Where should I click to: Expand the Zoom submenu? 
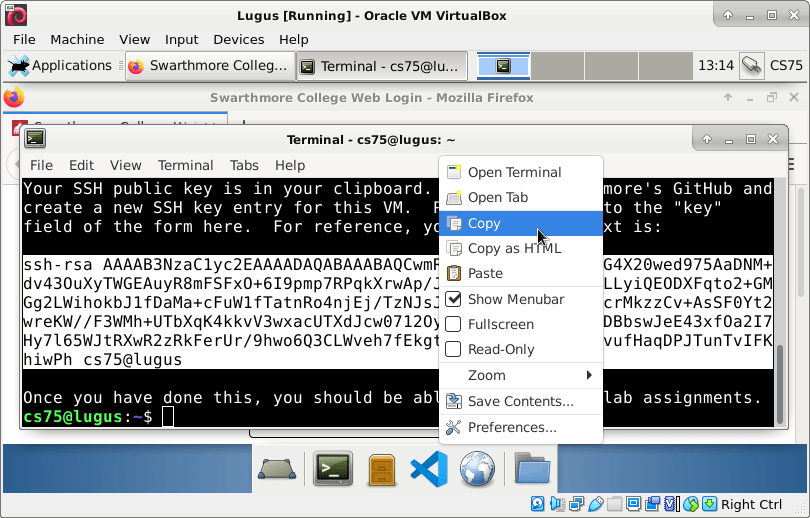(x=521, y=375)
